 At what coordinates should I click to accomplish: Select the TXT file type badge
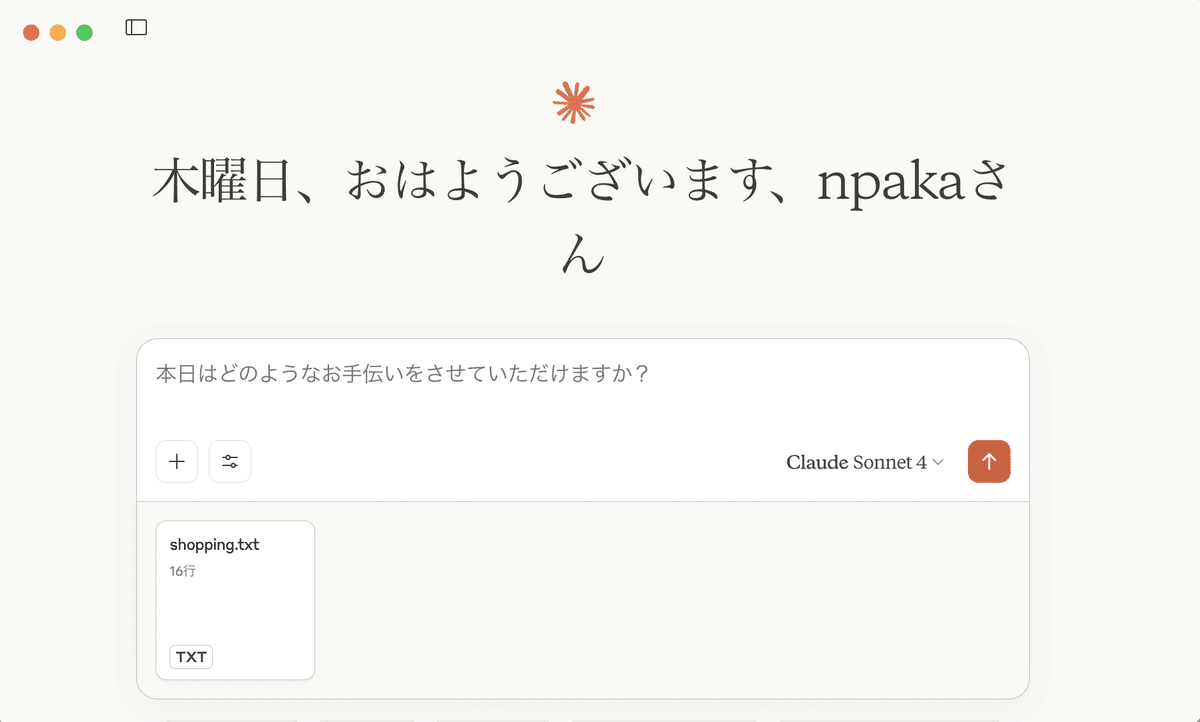[189, 656]
